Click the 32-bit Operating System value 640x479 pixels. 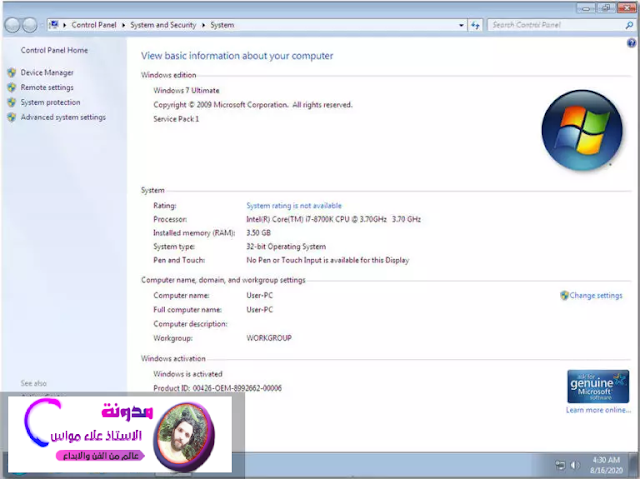coord(286,246)
